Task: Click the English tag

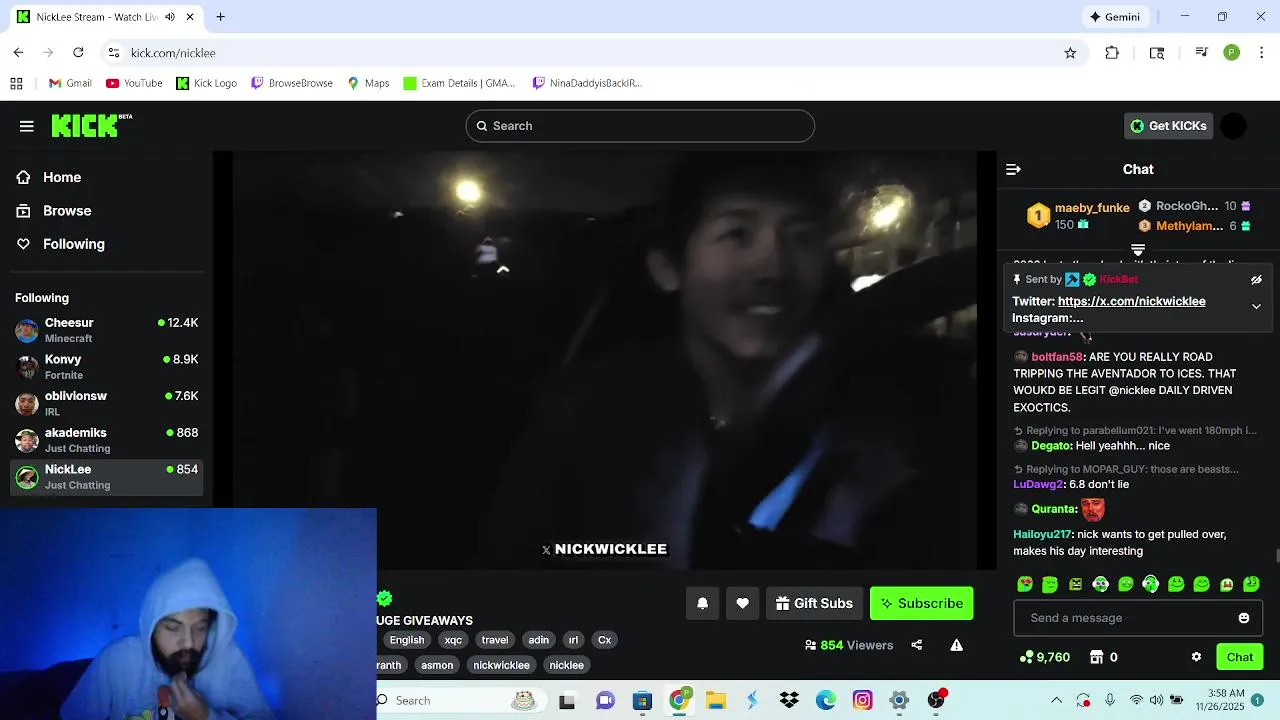Action: 407,640
